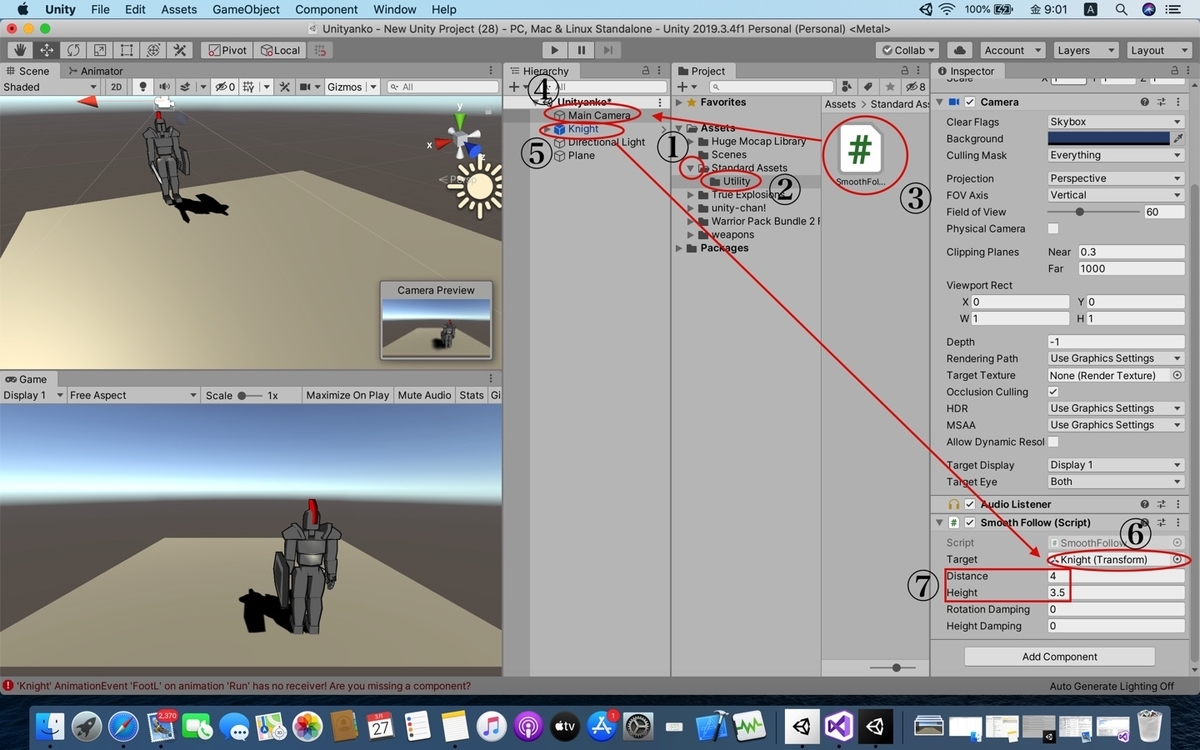
Task: Click the Play button
Action: click(x=554, y=49)
